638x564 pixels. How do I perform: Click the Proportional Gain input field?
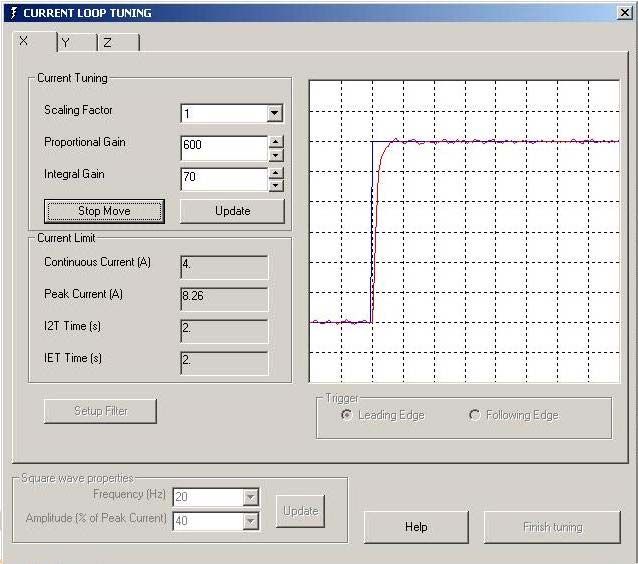coord(224,148)
